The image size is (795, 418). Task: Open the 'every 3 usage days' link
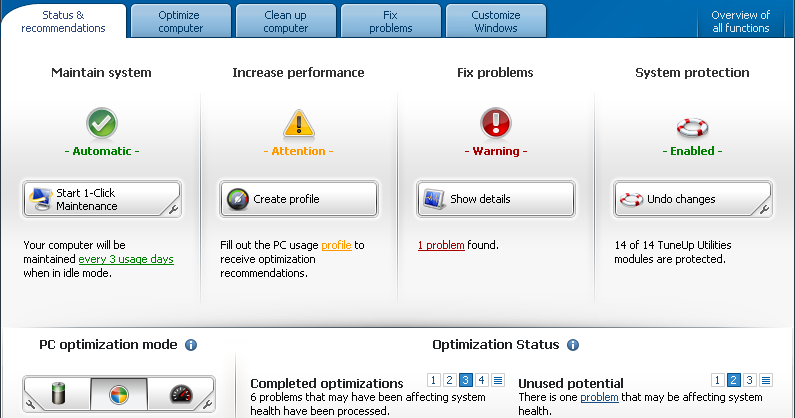coord(126,259)
